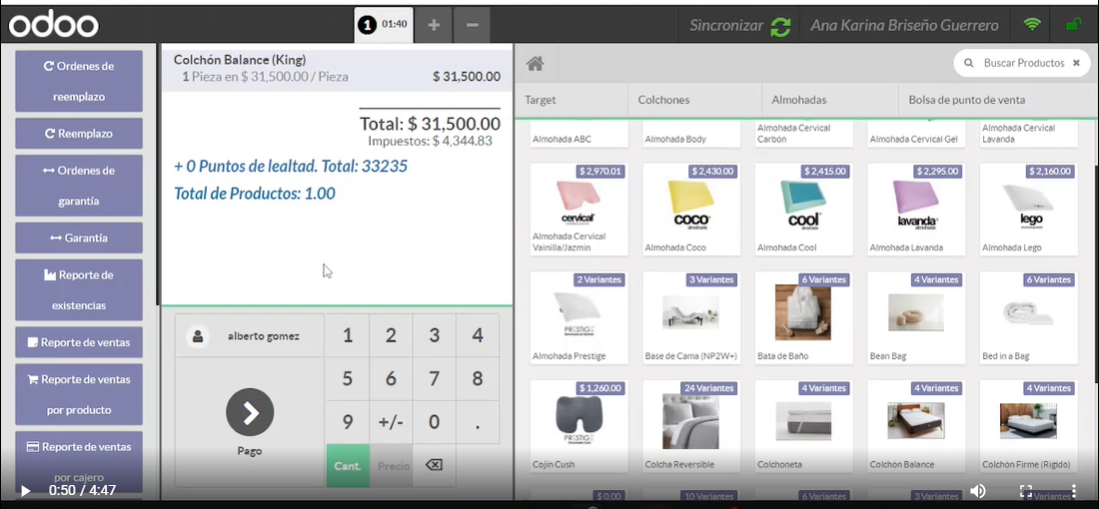The image size is (1099, 509).
Task: Go to product home category icon
Action: click(x=535, y=64)
